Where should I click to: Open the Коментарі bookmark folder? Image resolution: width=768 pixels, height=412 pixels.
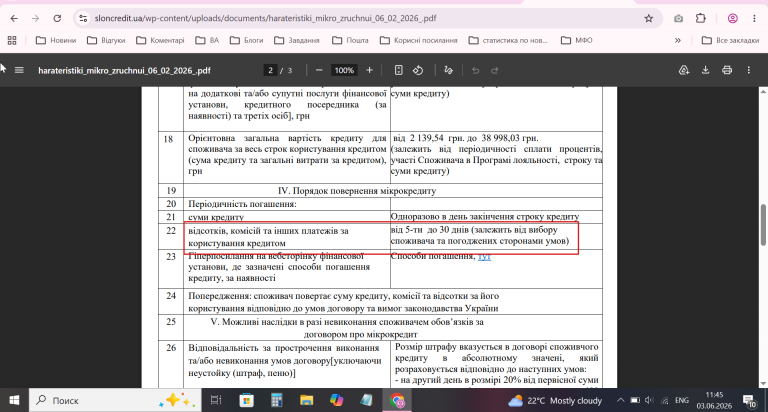[161, 40]
